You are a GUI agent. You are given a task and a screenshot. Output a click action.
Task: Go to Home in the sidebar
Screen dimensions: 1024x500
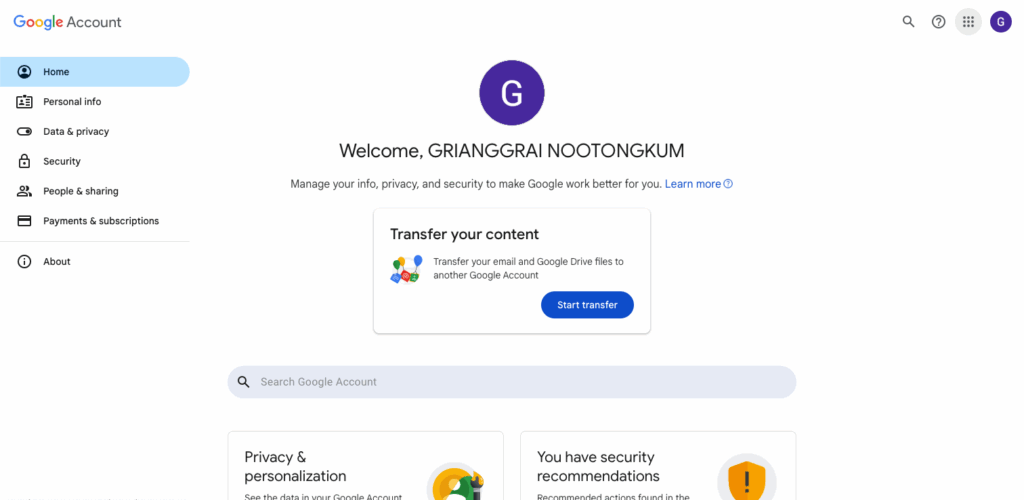pyautogui.click(x=95, y=72)
